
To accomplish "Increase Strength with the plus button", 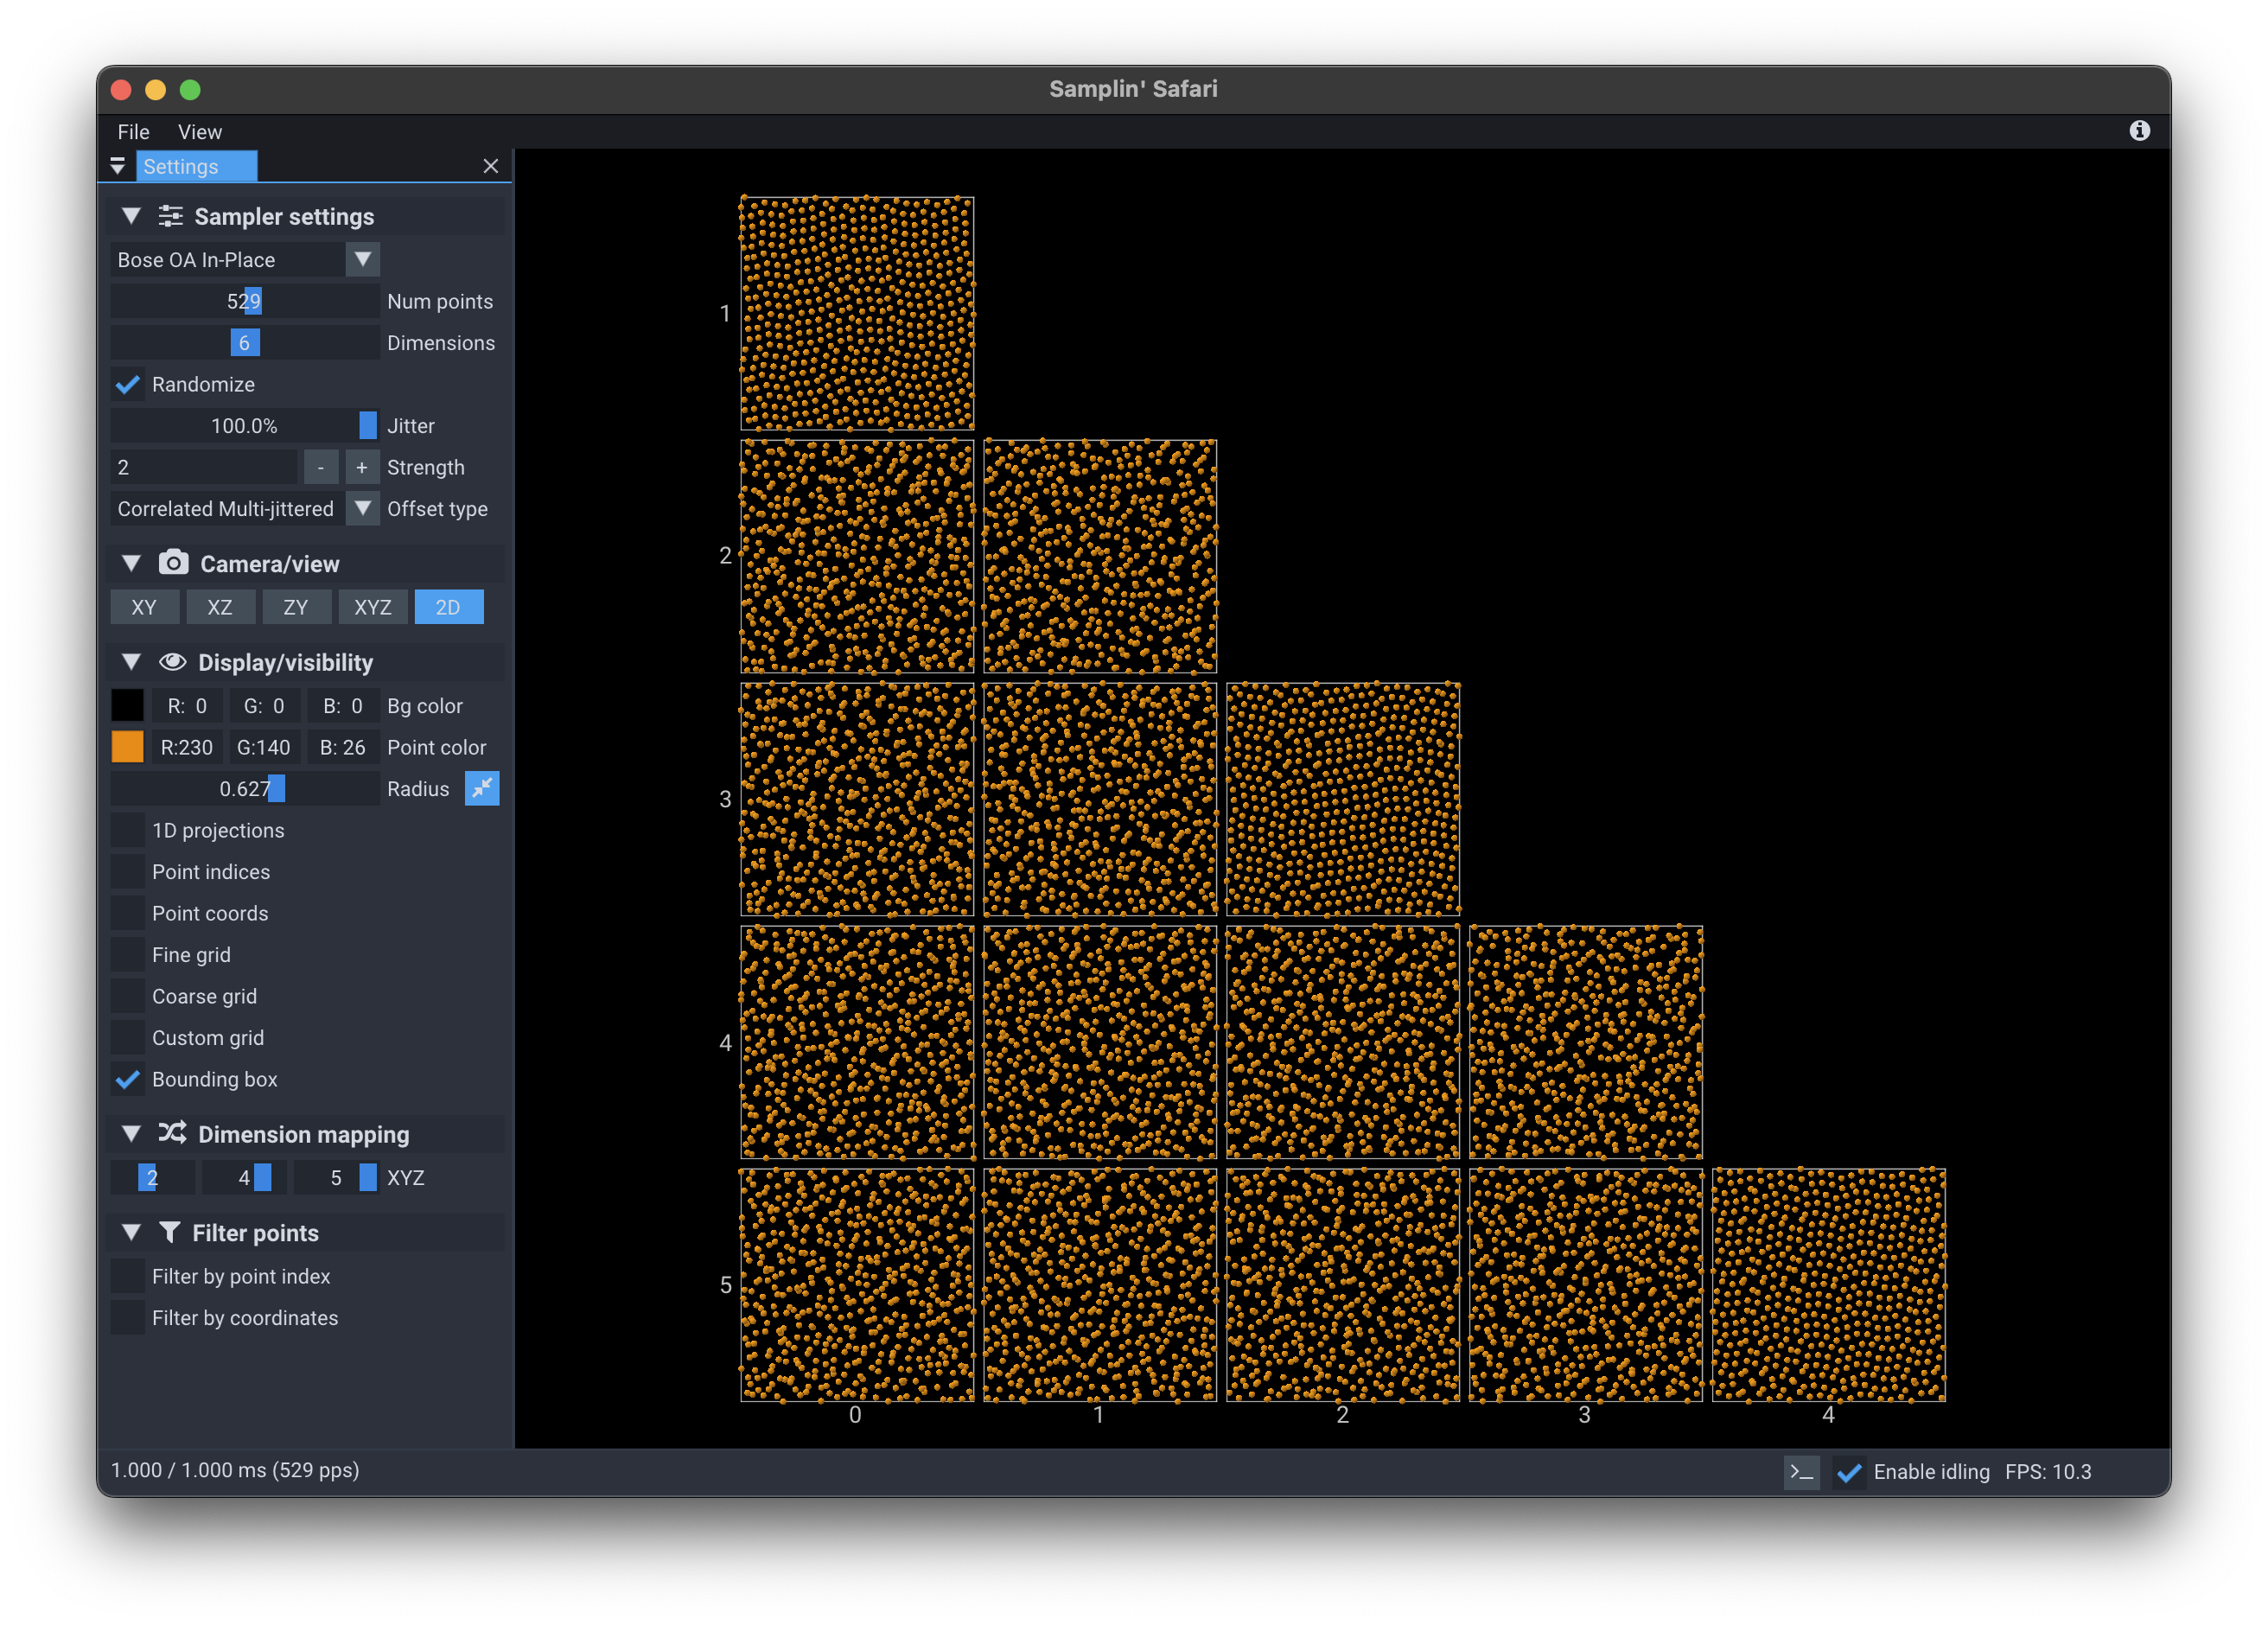I will pos(362,467).
